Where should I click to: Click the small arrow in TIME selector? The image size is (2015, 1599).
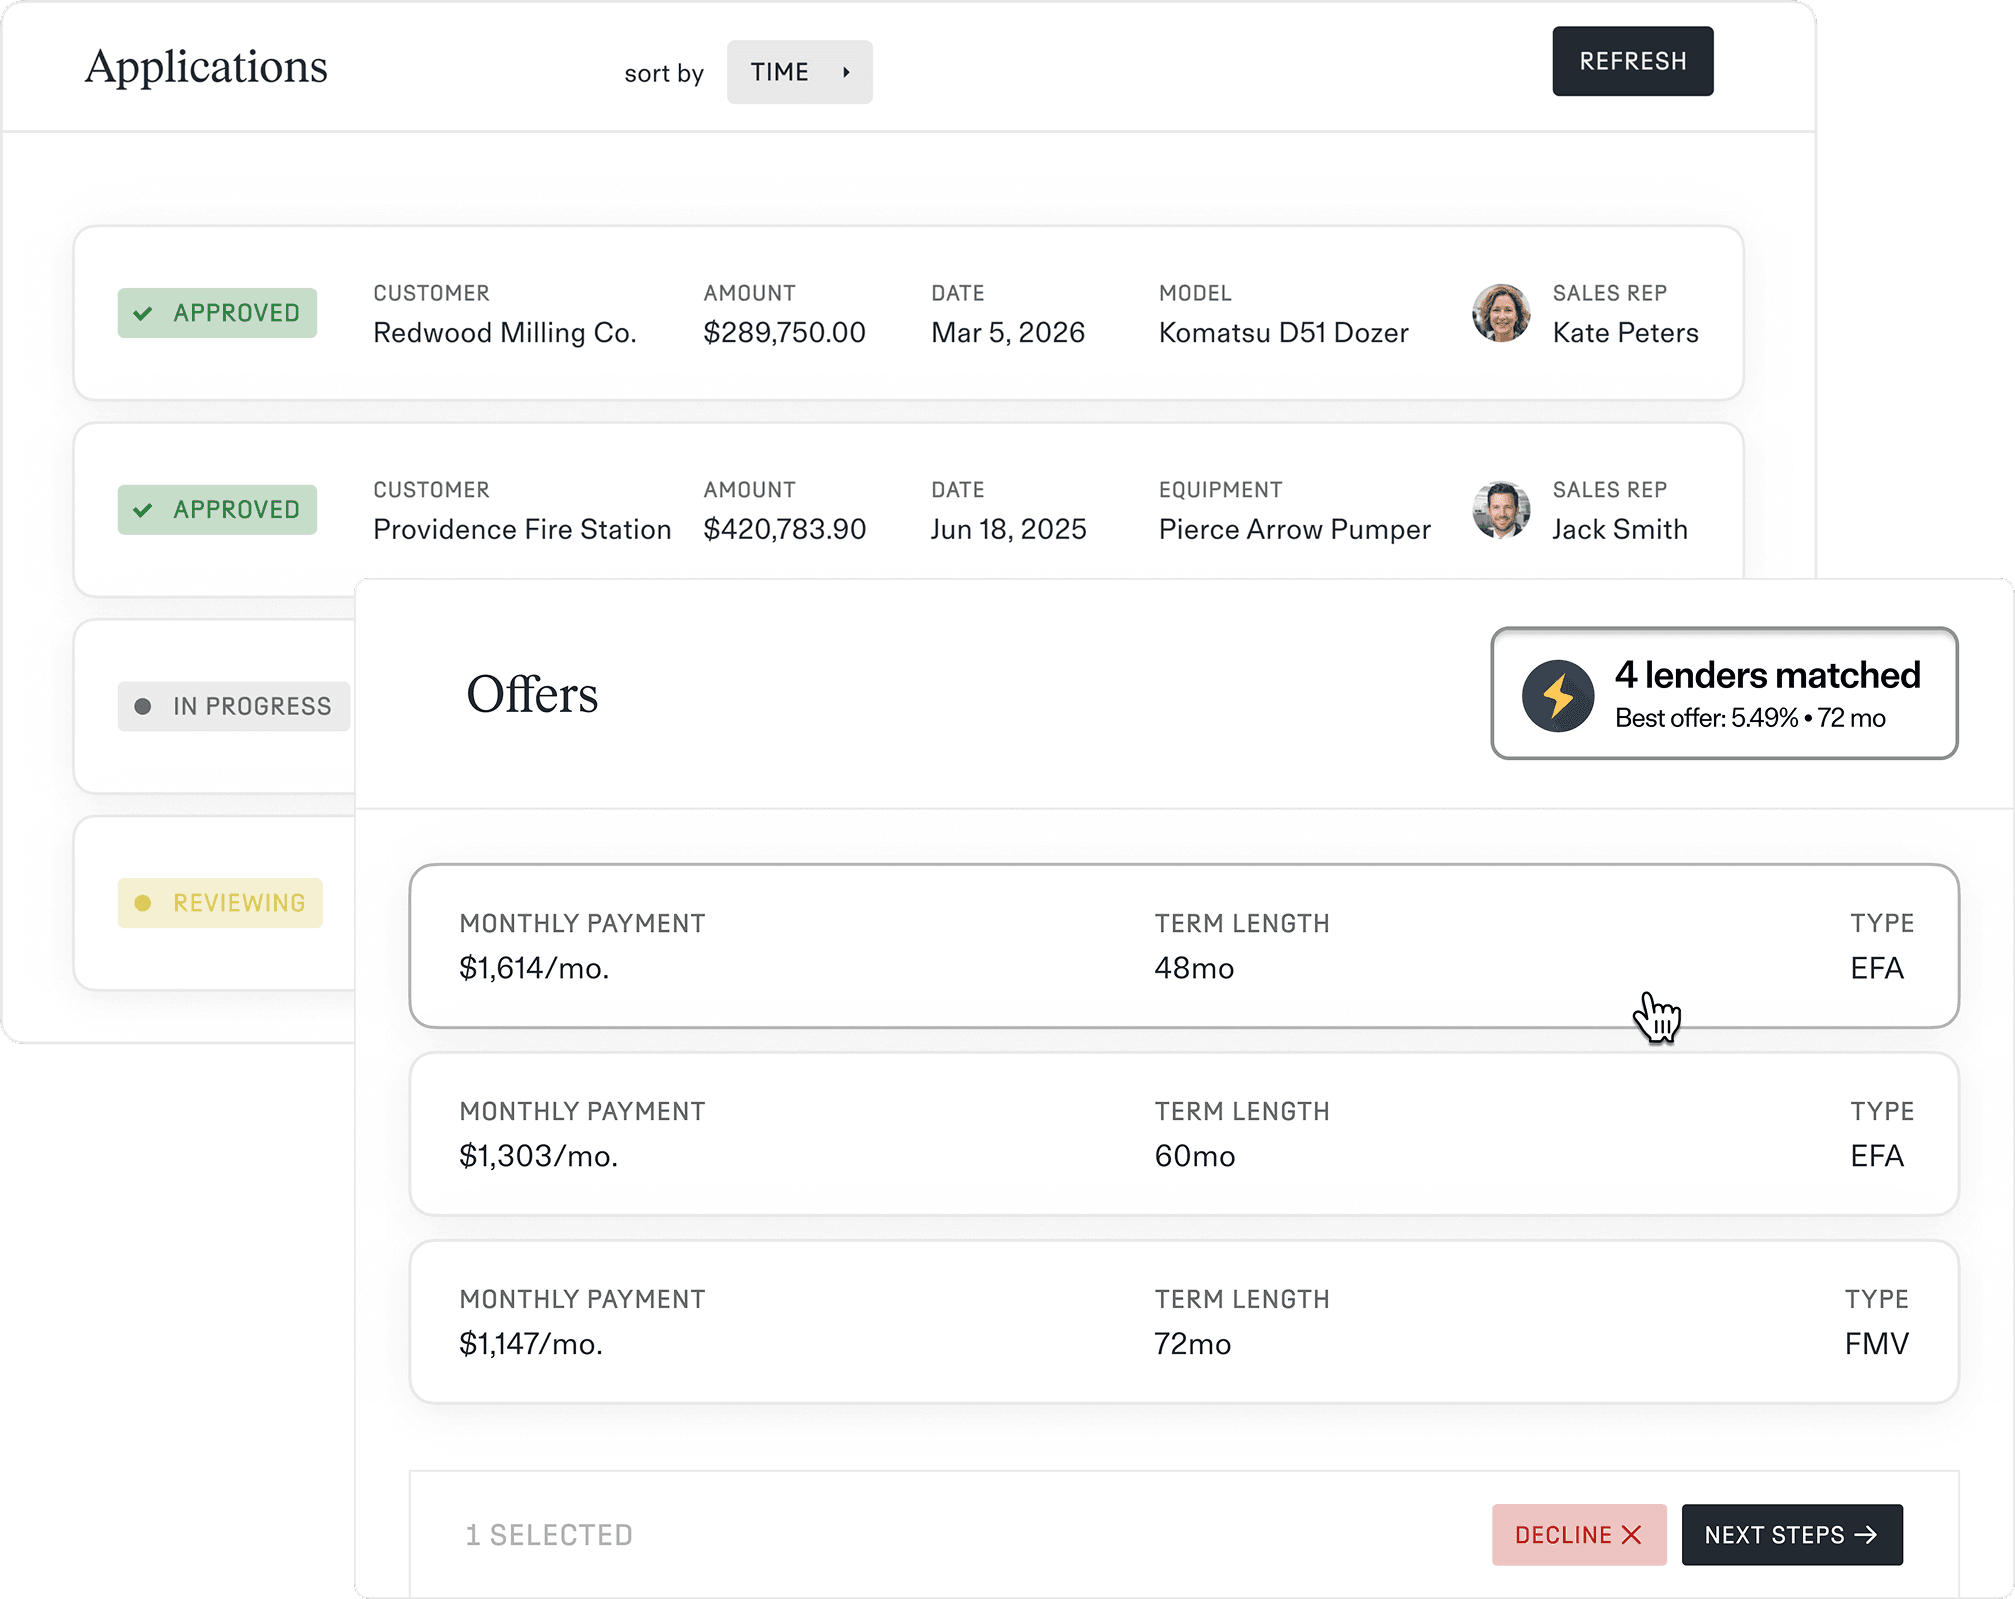click(846, 72)
